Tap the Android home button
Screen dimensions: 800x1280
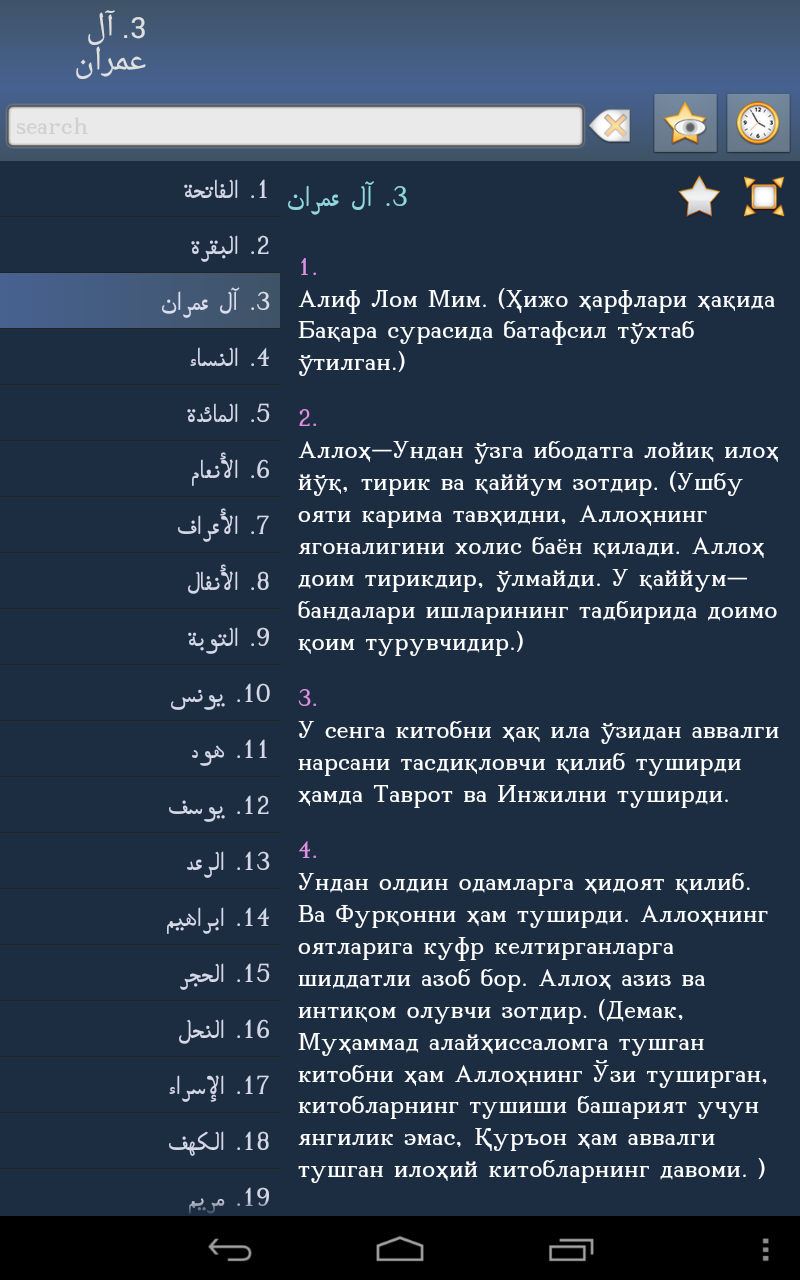(400, 1248)
